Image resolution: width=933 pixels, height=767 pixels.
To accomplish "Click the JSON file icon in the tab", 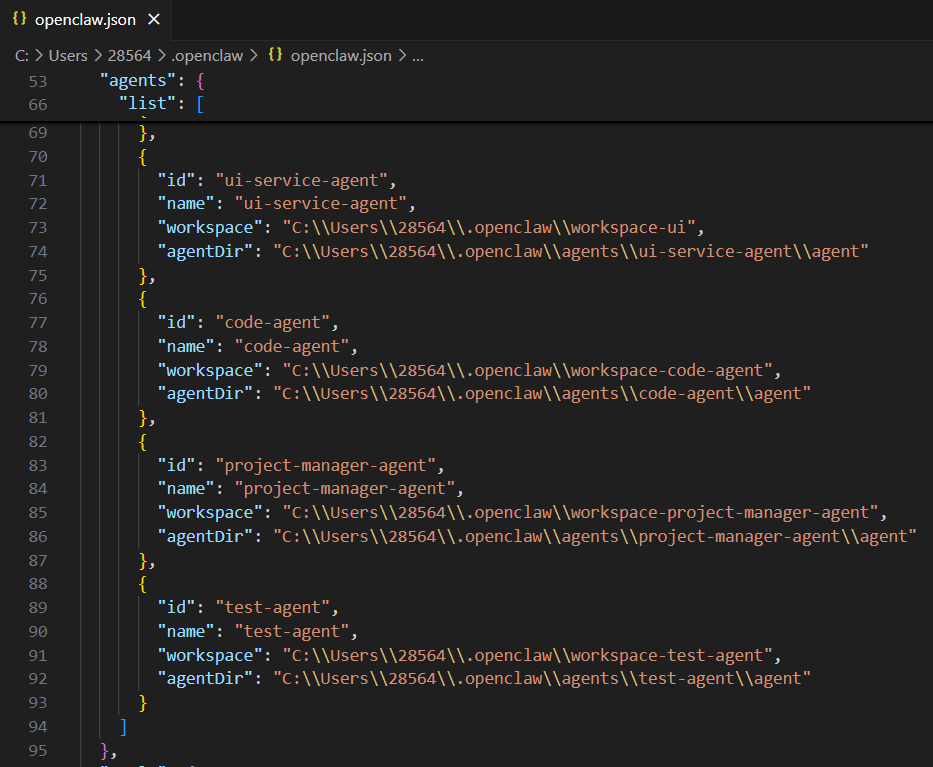I will pos(20,18).
